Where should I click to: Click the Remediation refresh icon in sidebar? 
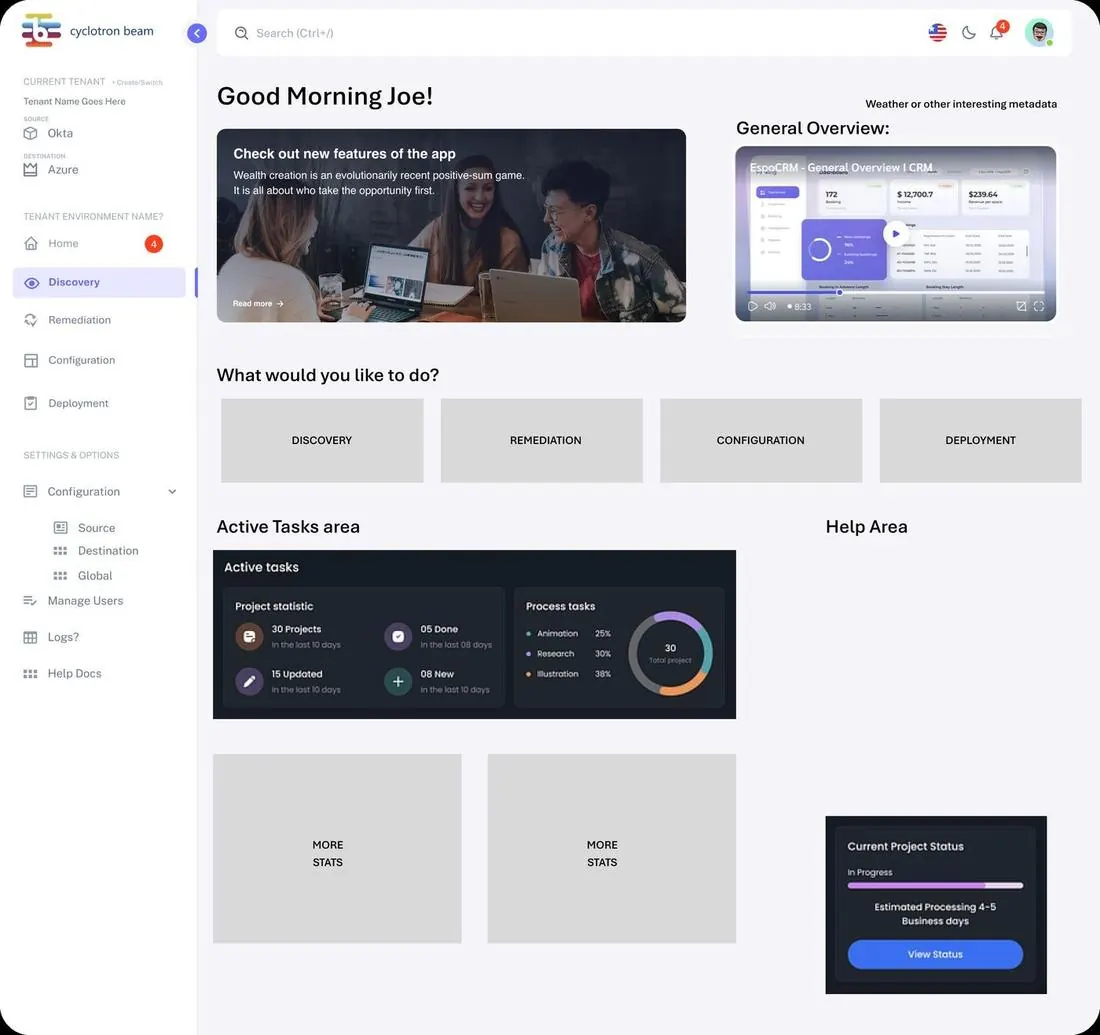coord(31,320)
